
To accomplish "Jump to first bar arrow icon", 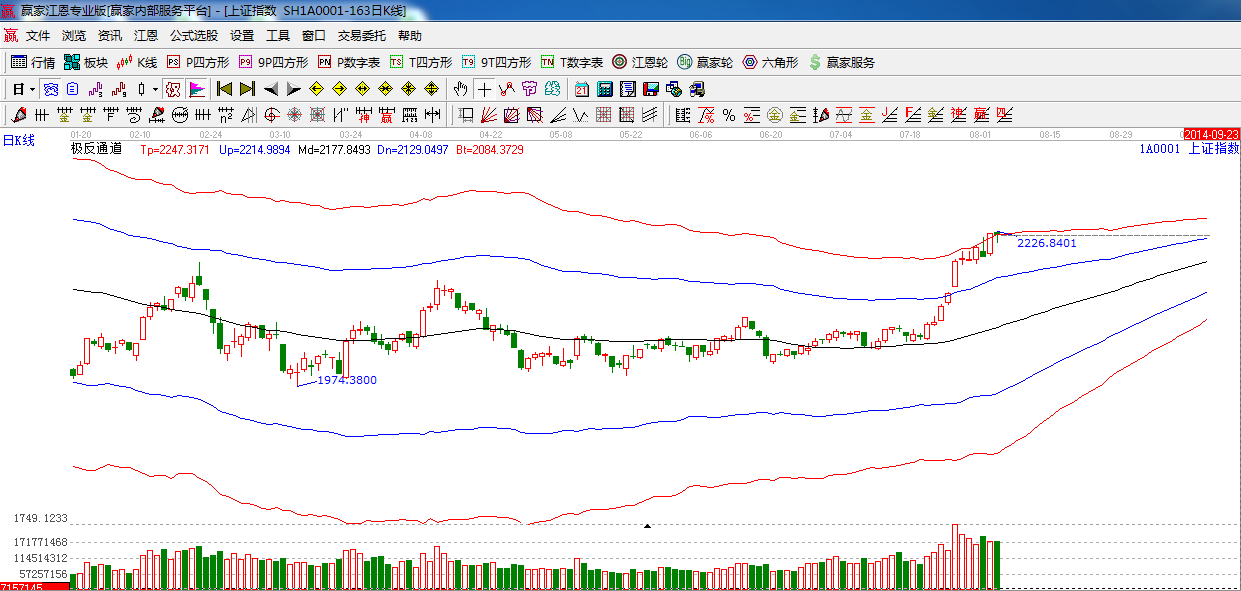I will tap(225, 89).
